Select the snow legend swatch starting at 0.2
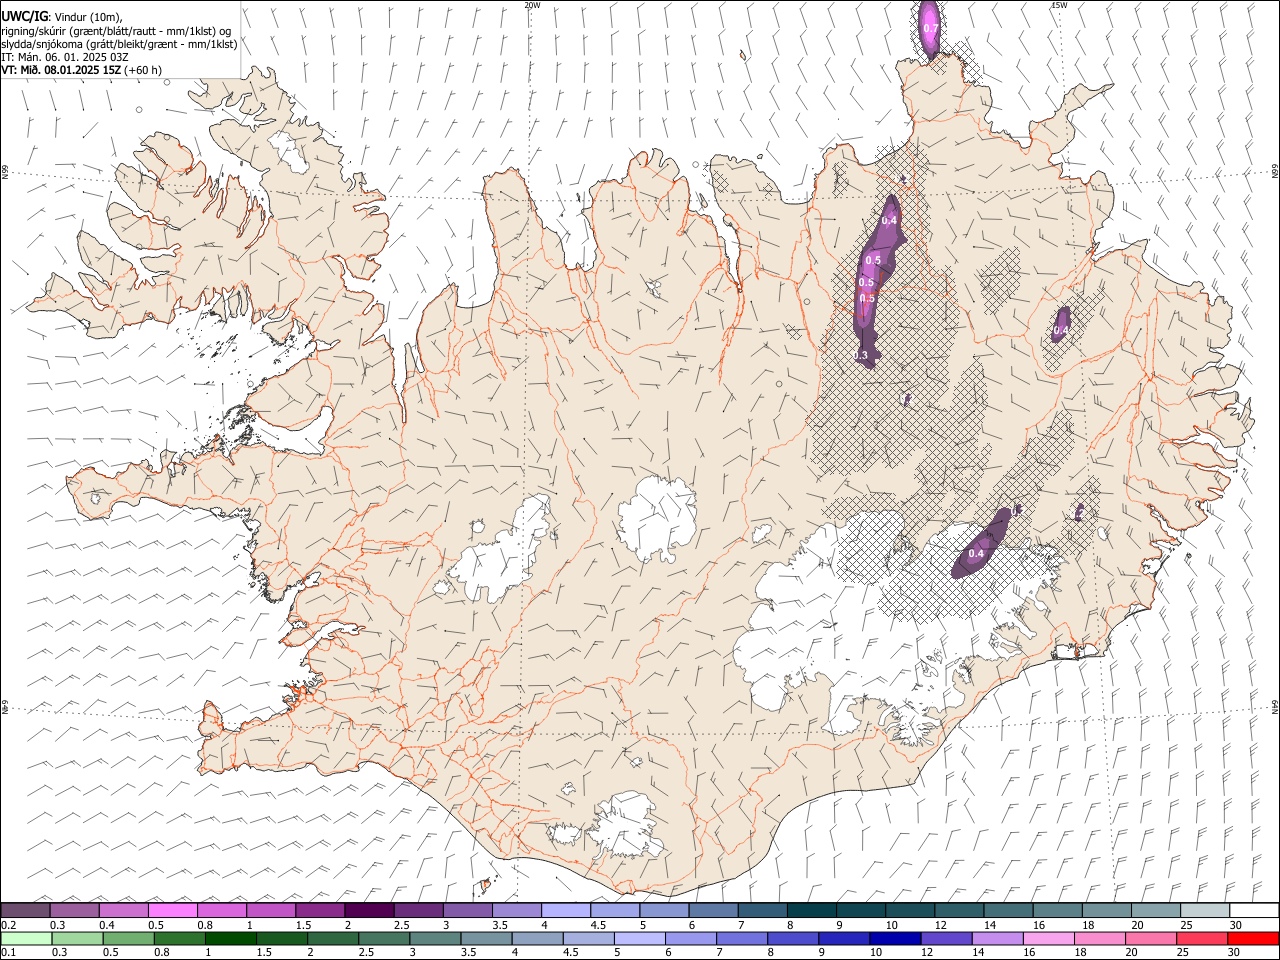1280x960 pixels. tap(25, 910)
